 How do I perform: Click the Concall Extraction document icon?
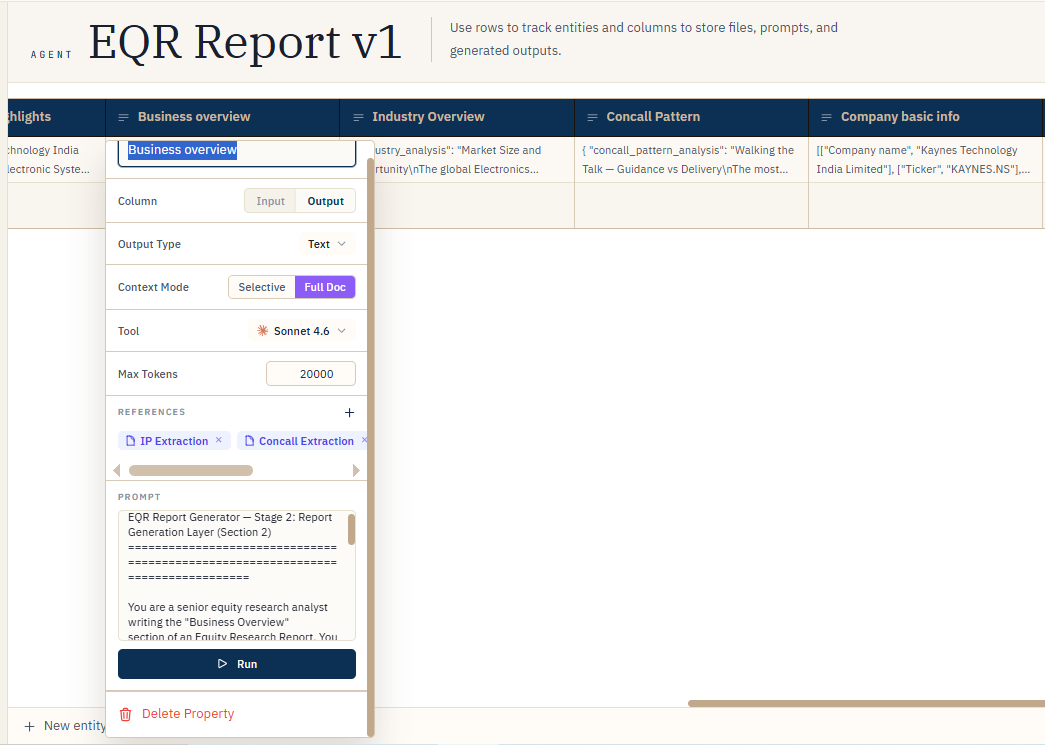coord(249,440)
